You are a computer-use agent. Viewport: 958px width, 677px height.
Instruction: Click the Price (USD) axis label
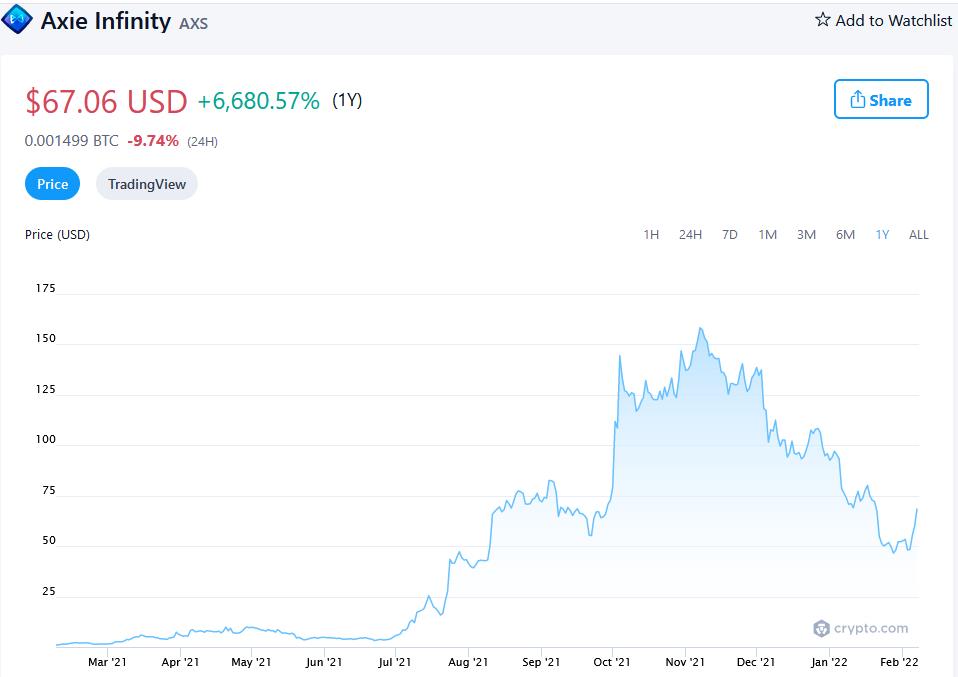tap(57, 235)
